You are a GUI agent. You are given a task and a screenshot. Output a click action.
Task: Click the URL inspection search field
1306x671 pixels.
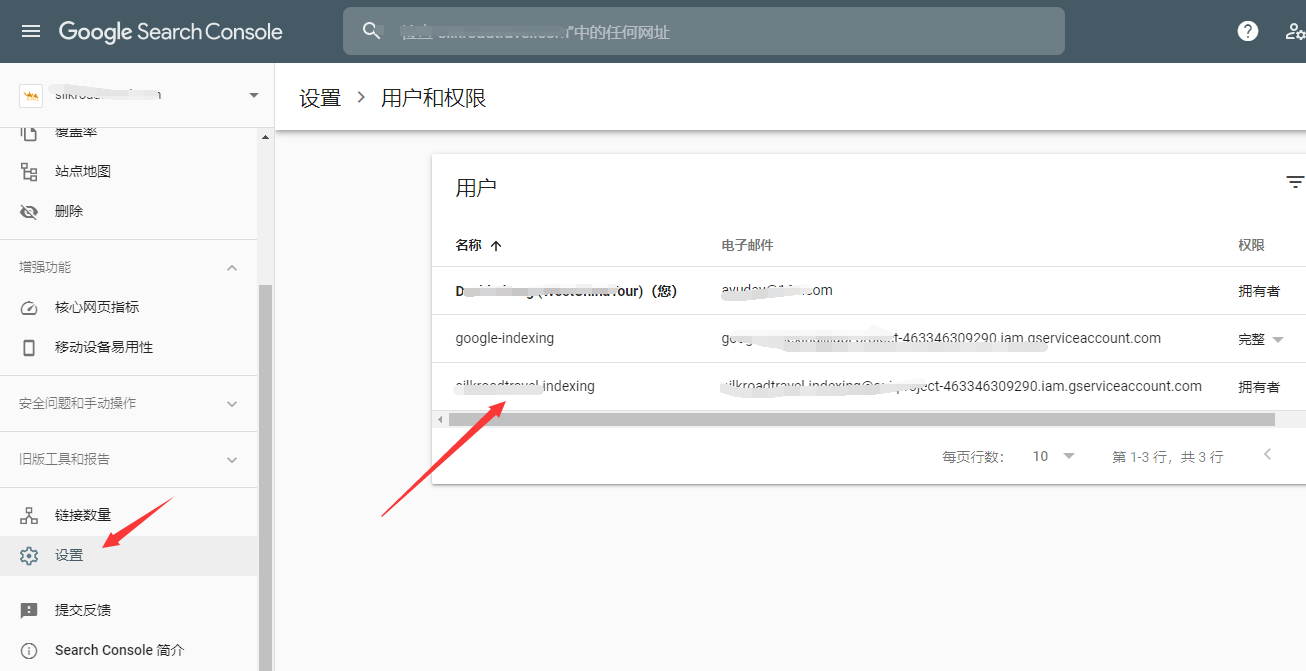coord(704,31)
